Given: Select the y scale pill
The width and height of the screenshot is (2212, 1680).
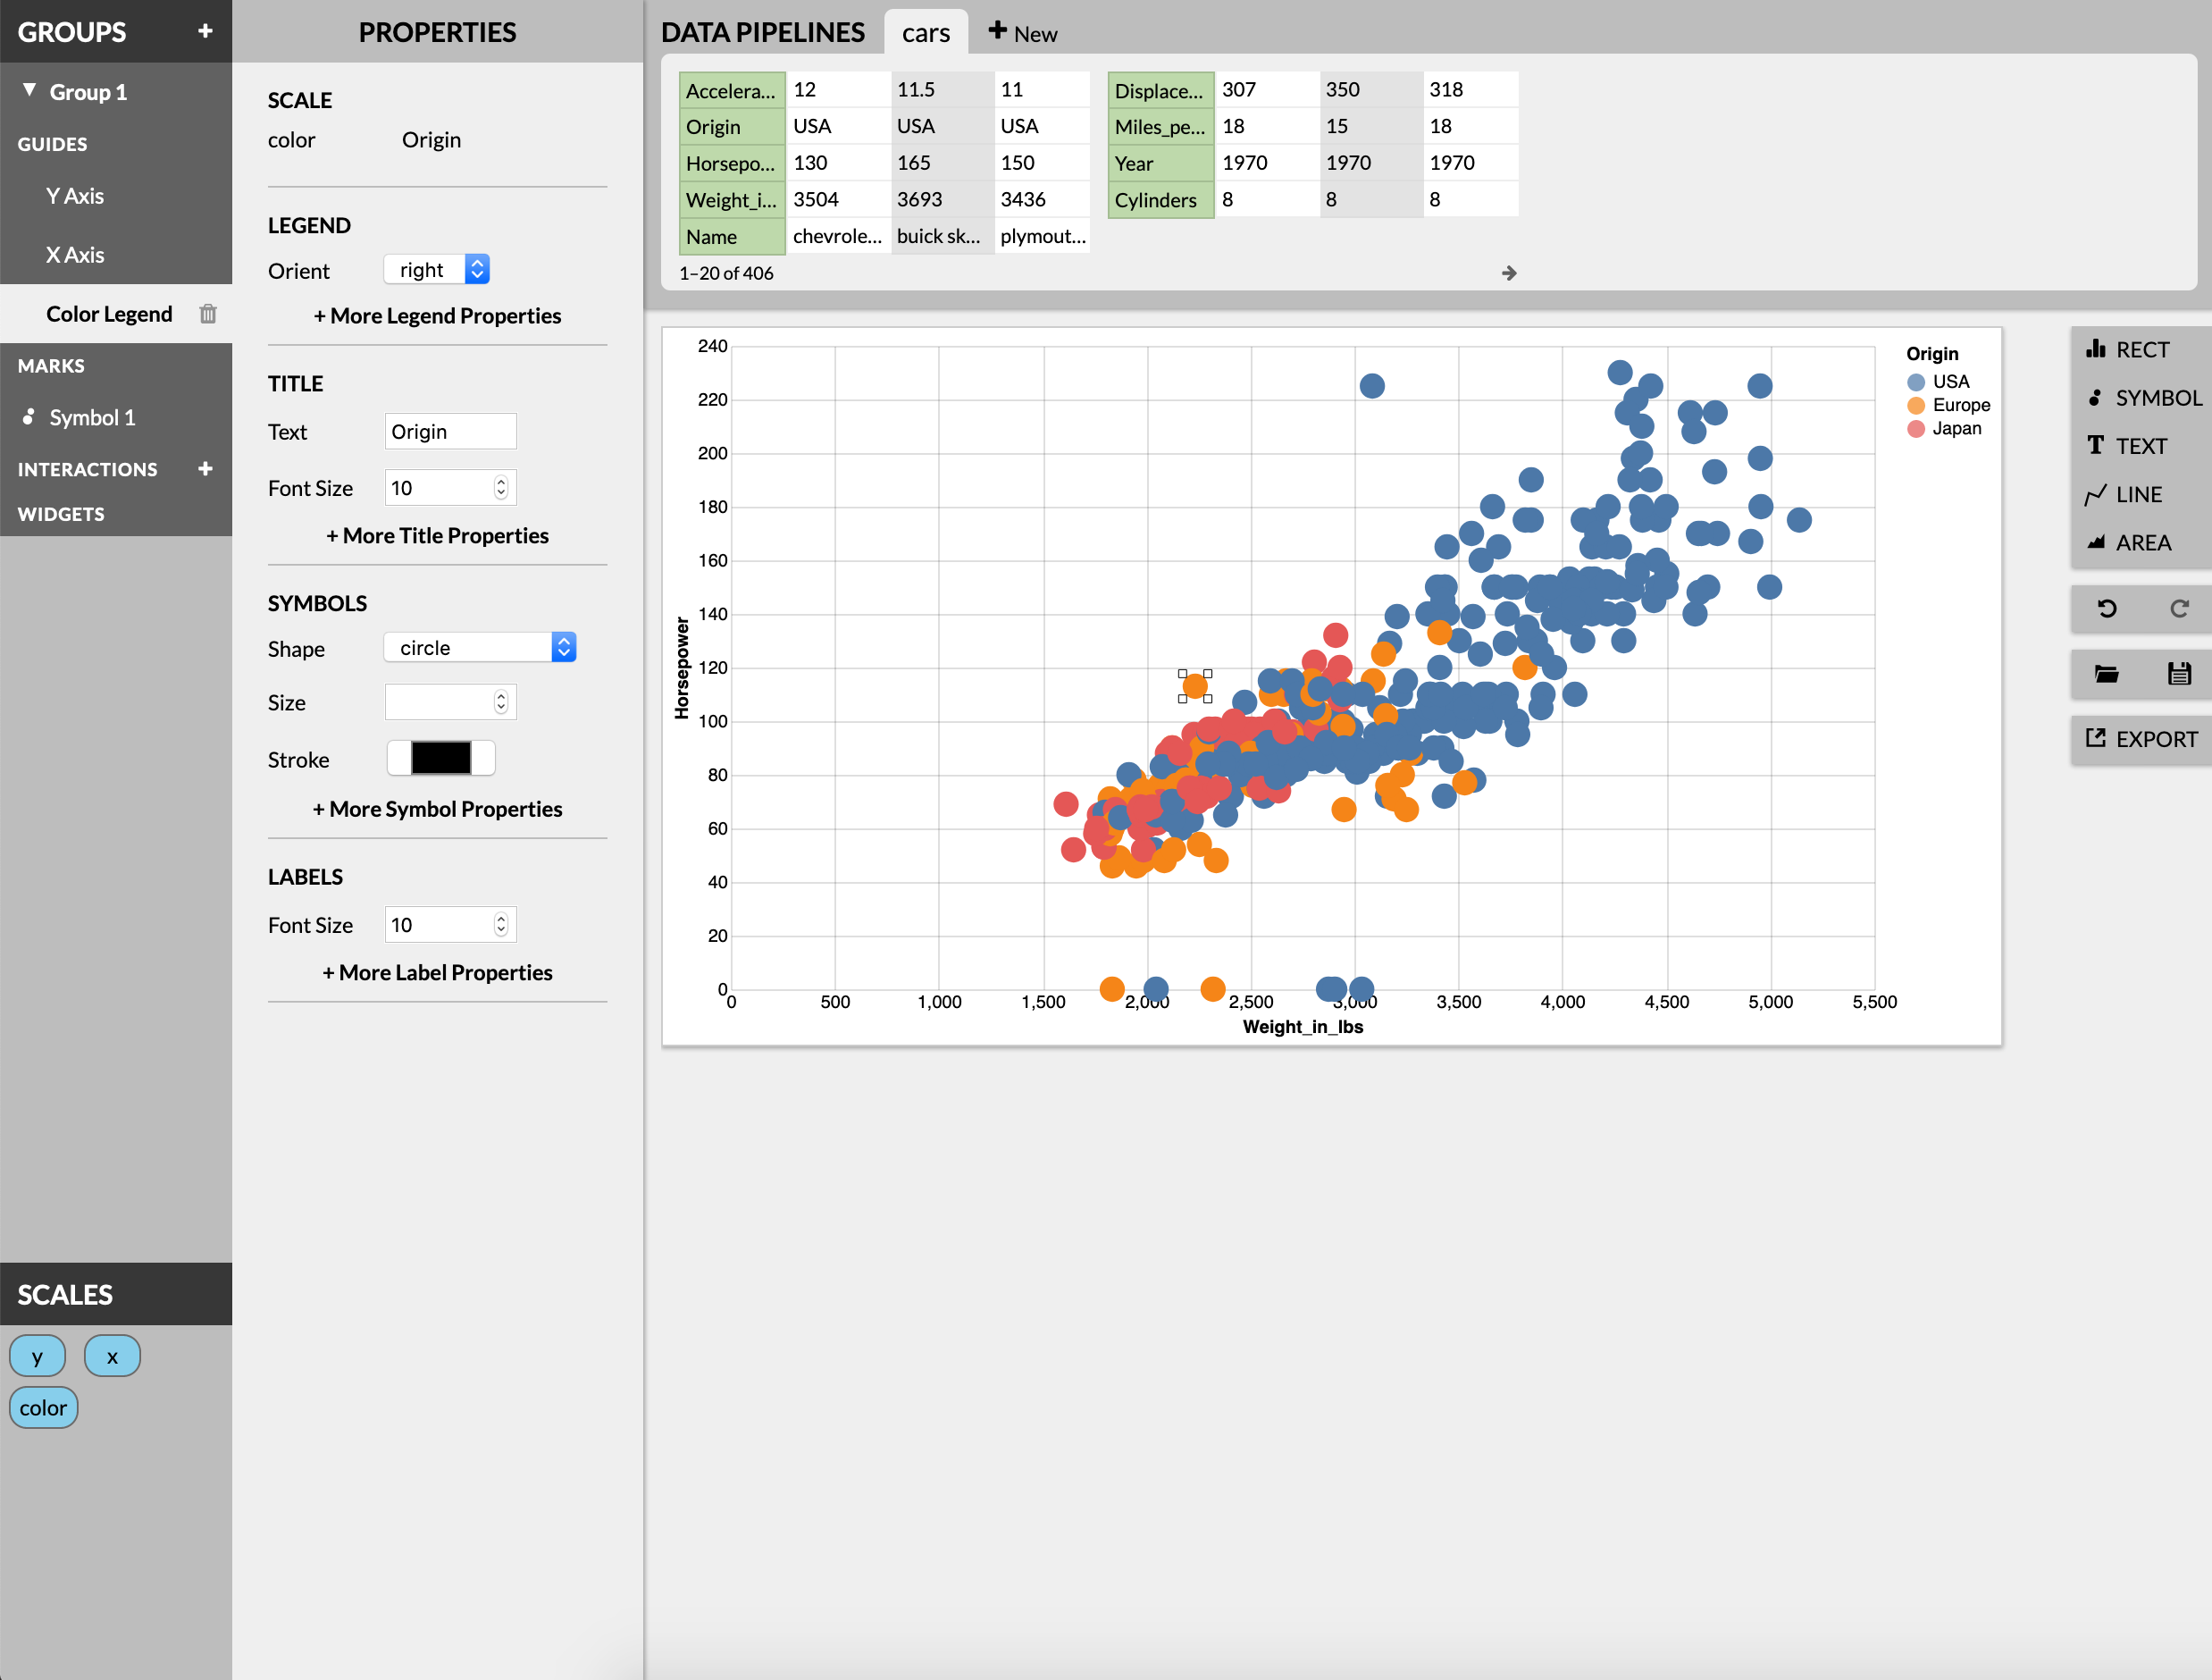Looking at the screenshot, I should point(37,1355).
